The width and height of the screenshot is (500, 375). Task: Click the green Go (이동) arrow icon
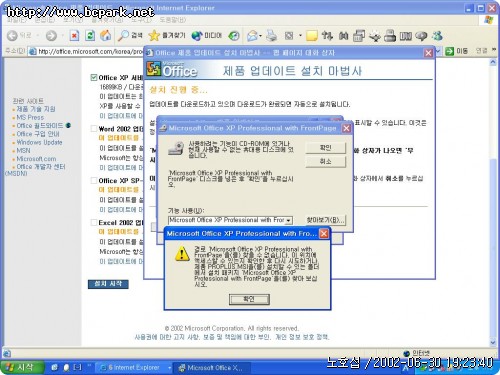450,51
